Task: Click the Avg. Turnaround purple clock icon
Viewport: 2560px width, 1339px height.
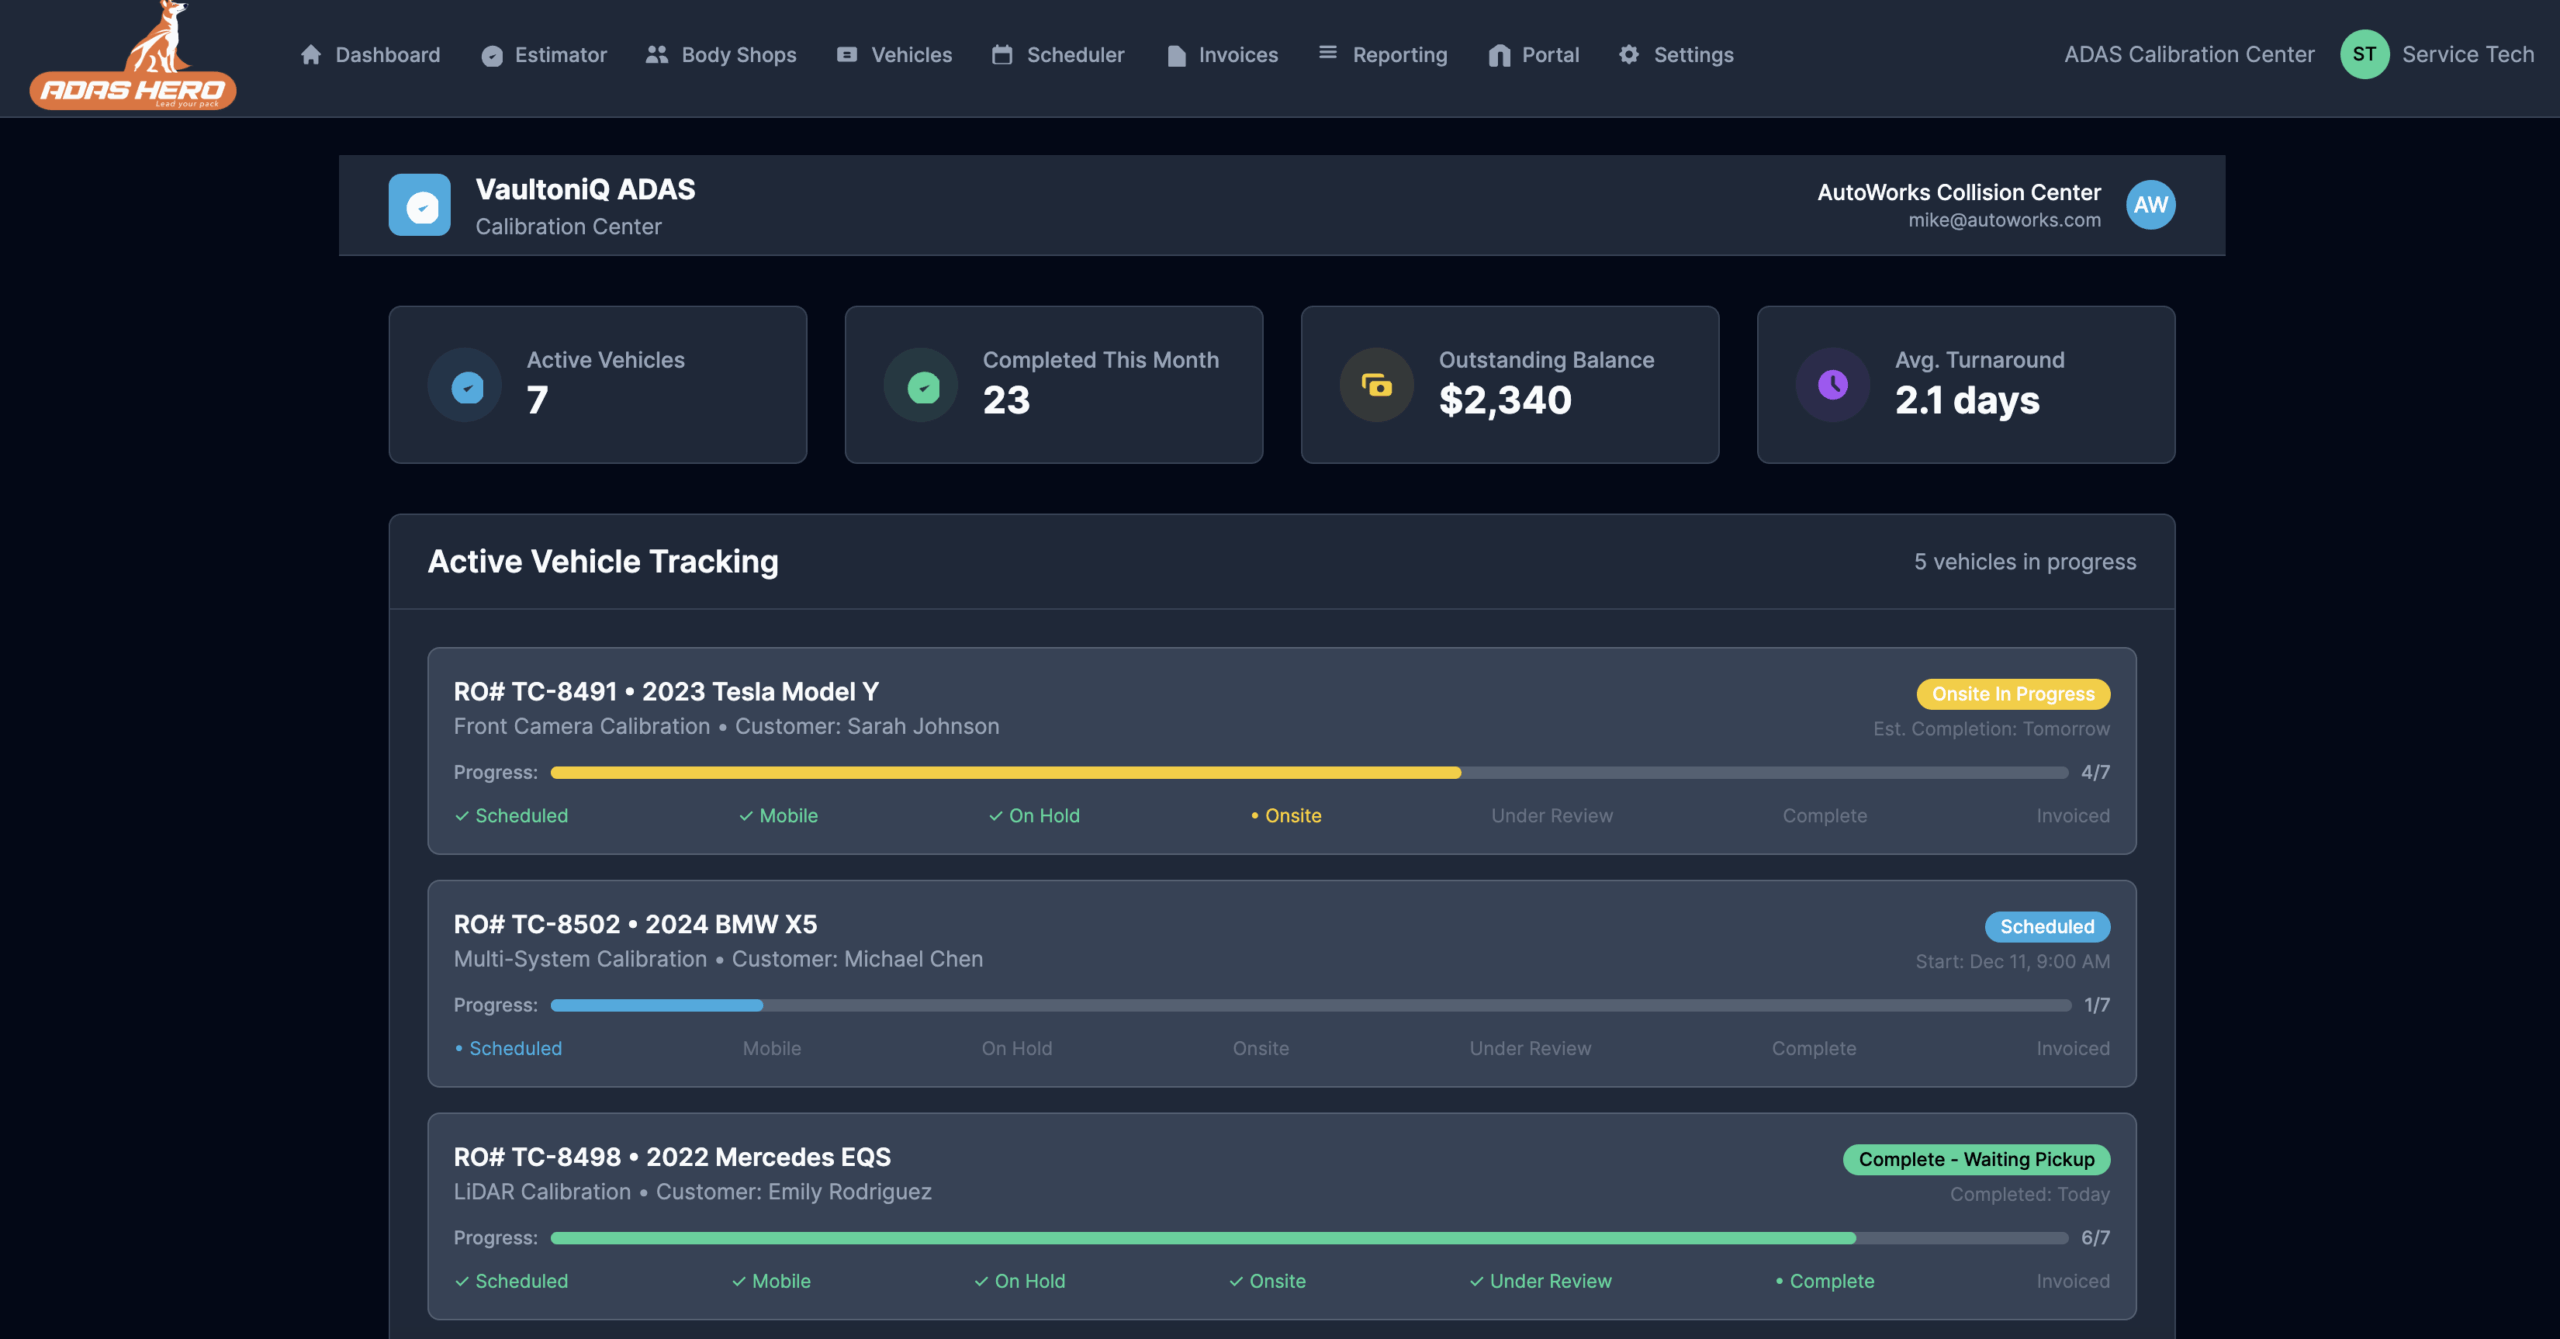Action: [1832, 385]
